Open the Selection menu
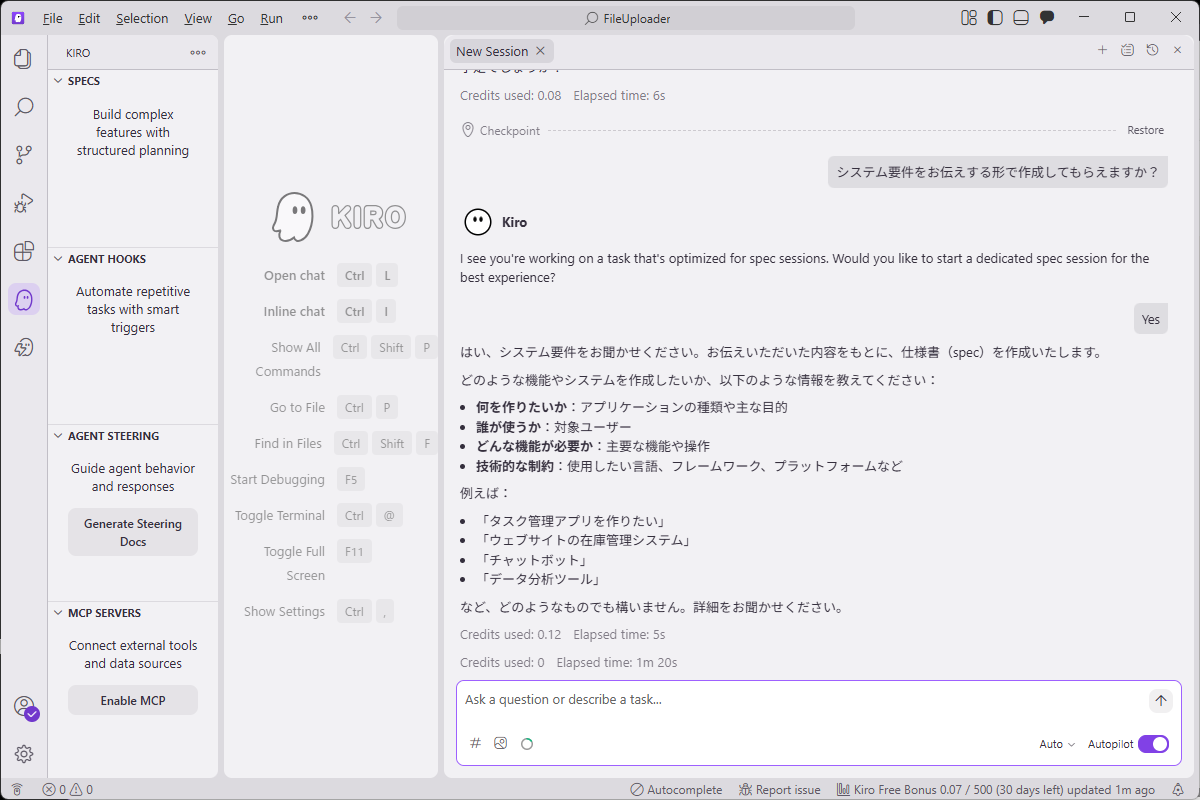This screenshot has height=800, width=1200. [142, 18]
